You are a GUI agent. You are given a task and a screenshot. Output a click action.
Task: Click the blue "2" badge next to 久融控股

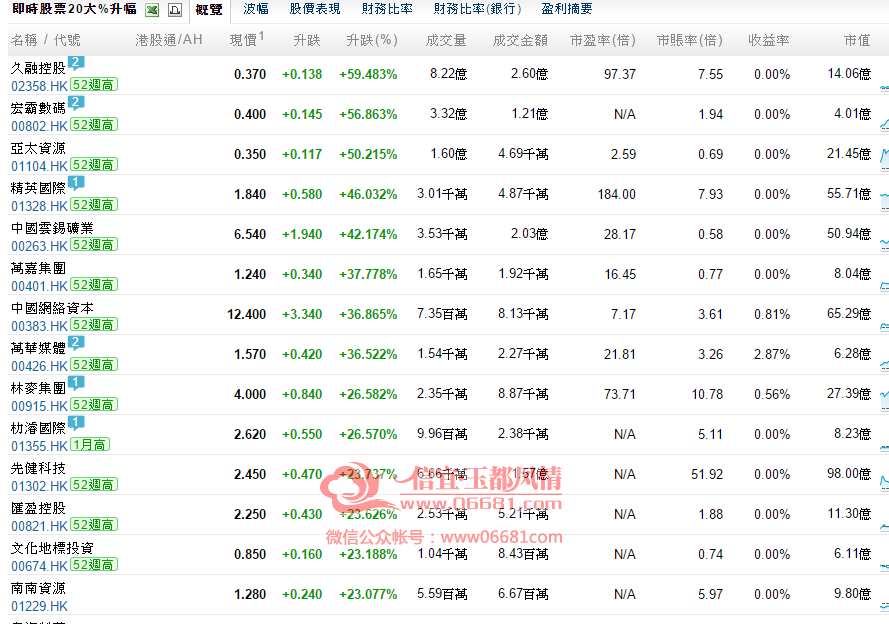tap(76, 63)
